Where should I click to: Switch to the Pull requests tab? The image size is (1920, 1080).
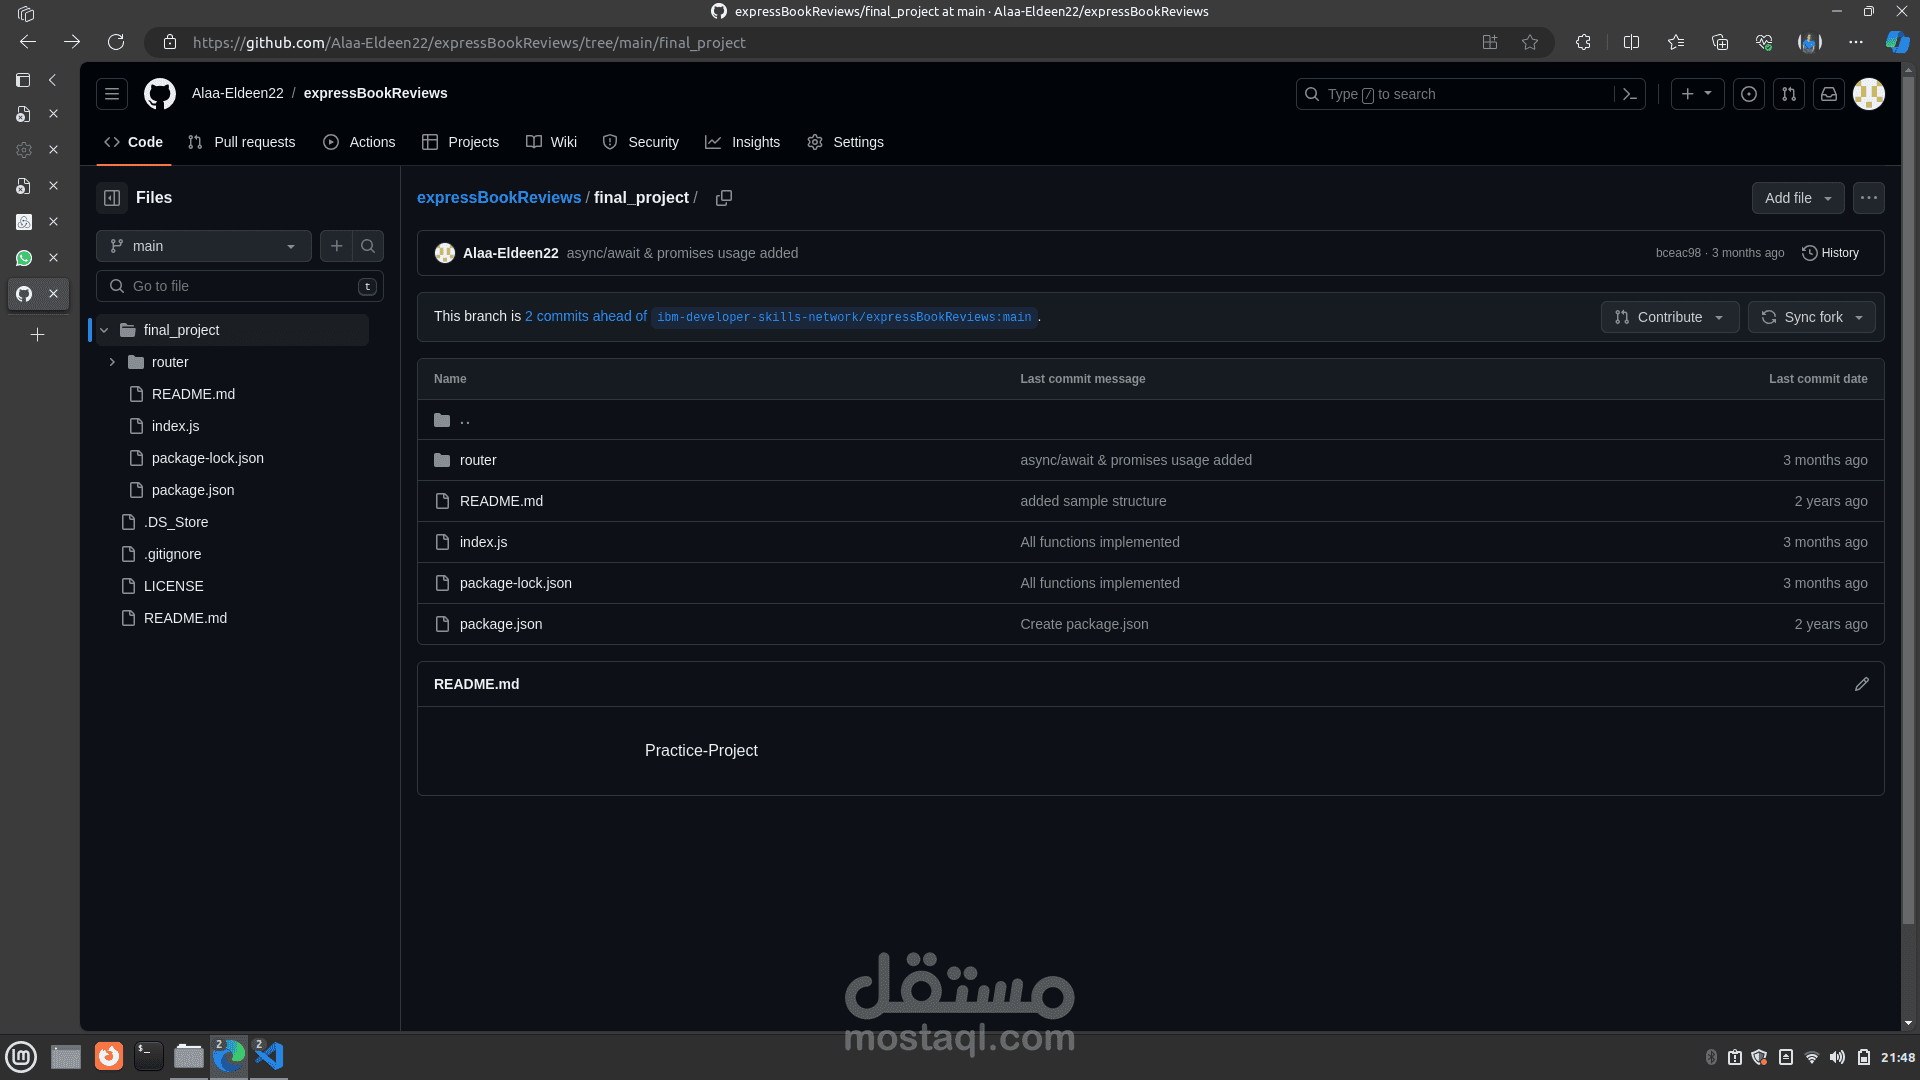pos(242,142)
